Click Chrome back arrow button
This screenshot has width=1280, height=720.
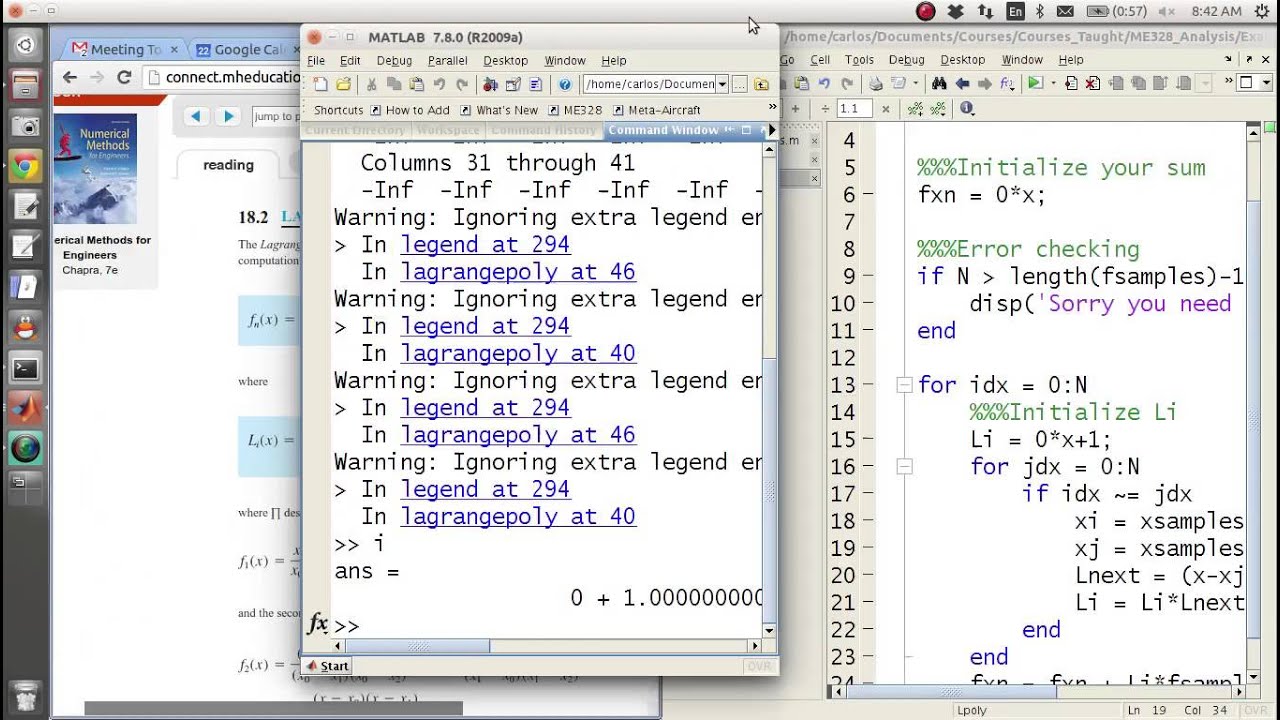tap(69, 77)
